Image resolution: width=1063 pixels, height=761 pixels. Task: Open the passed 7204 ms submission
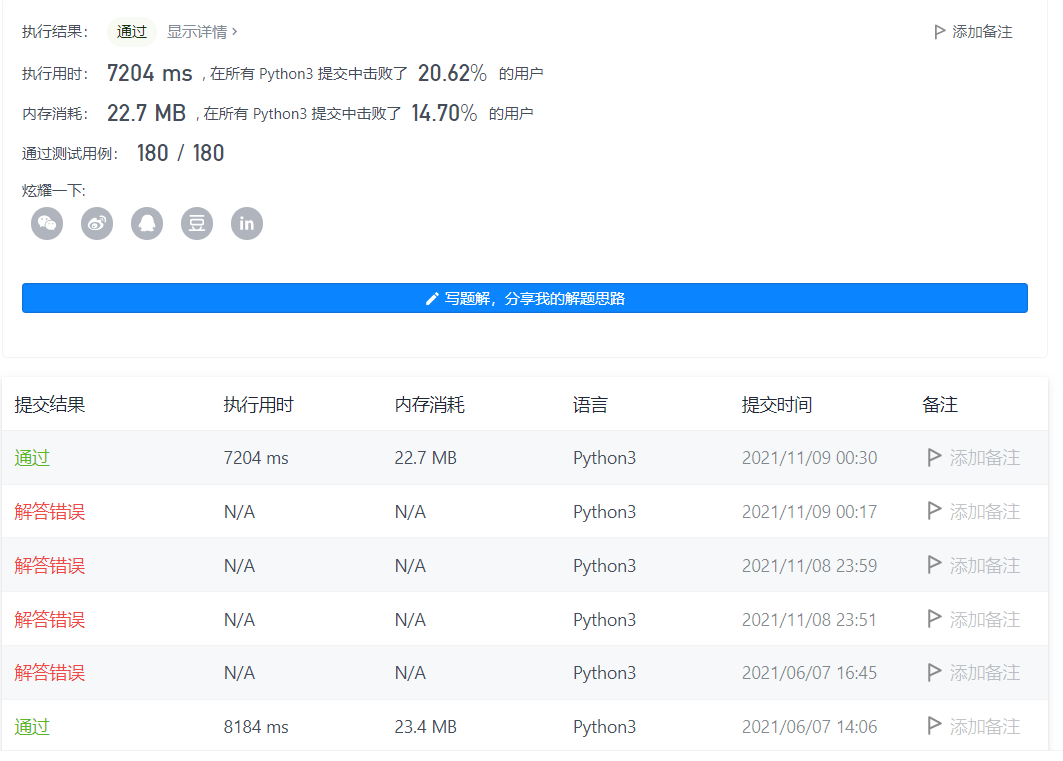point(32,458)
